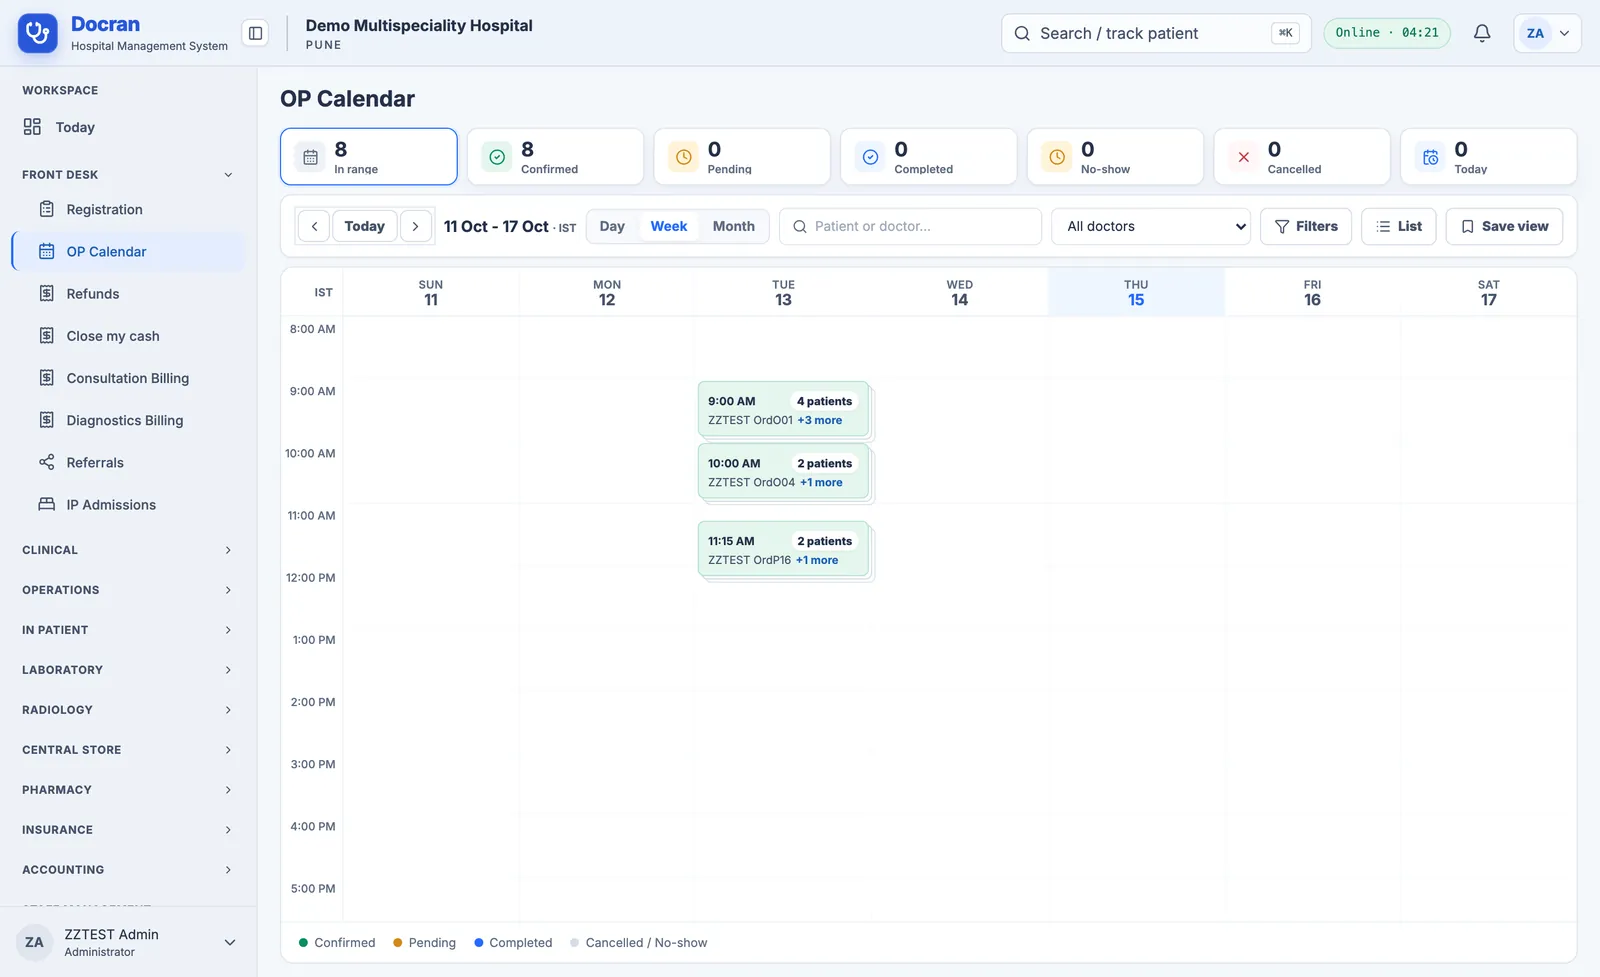
Task: Click the Docran stethoscope logo icon
Action: click(38, 33)
